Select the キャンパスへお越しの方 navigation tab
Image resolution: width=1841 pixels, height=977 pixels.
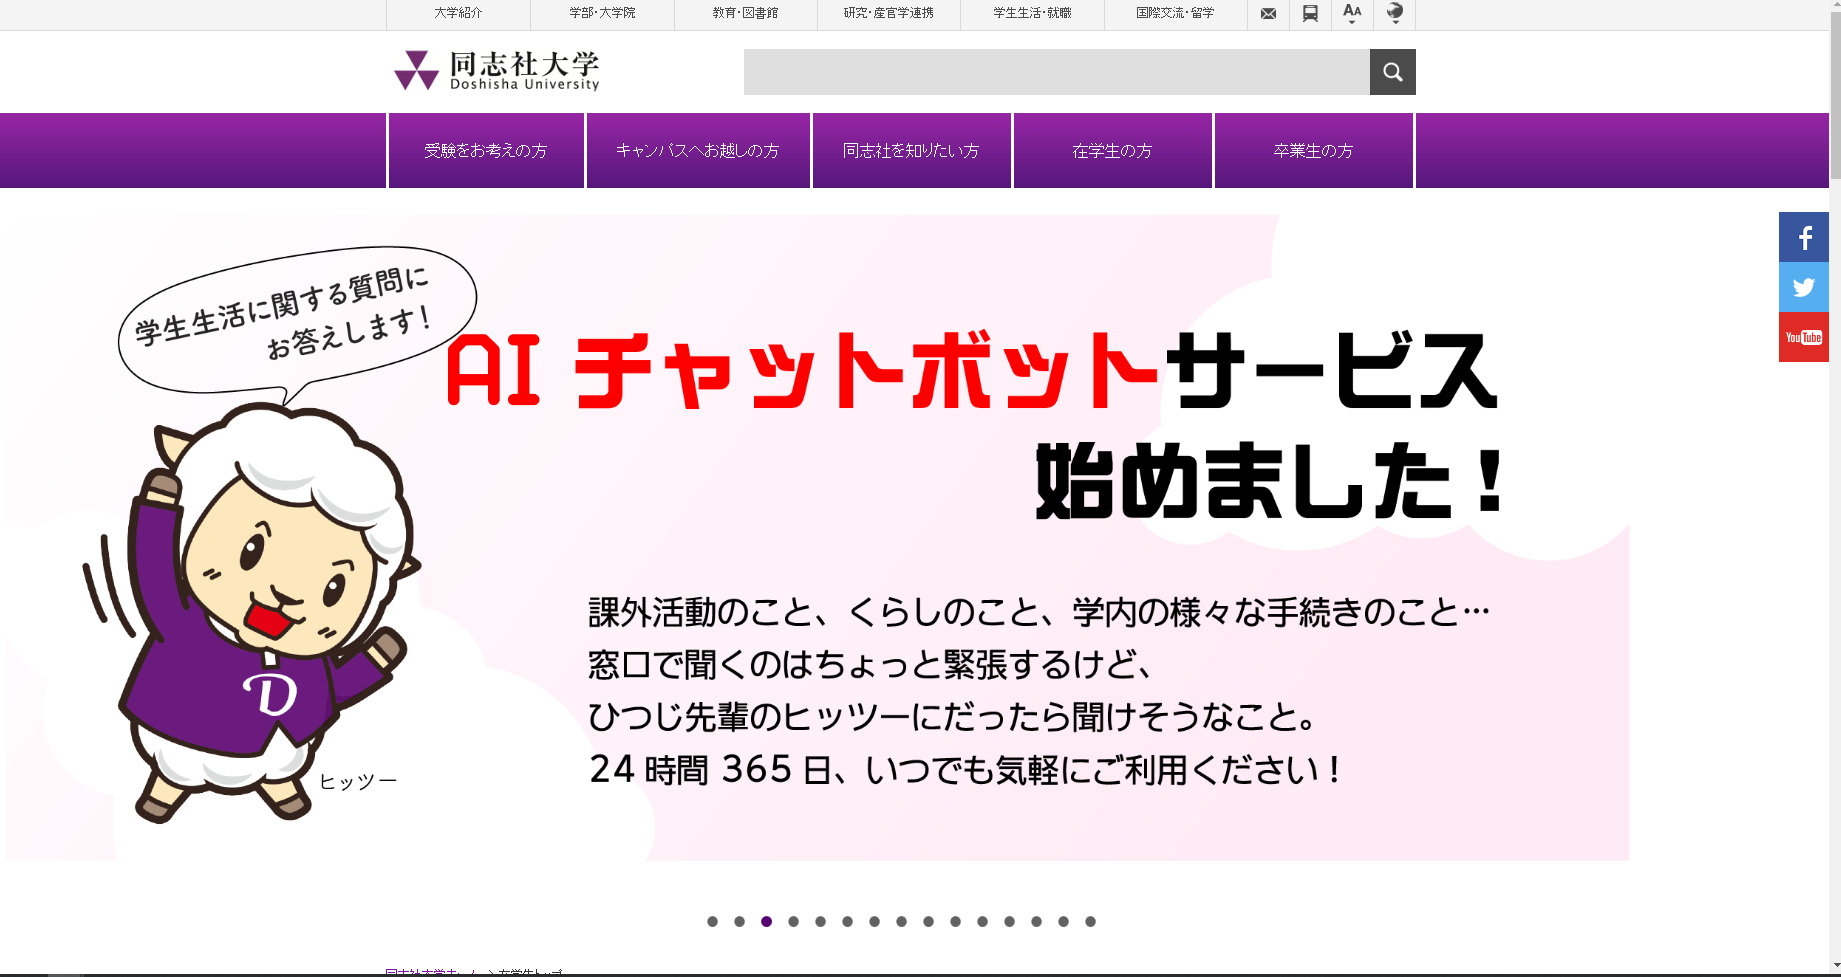pyautogui.click(x=698, y=150)
